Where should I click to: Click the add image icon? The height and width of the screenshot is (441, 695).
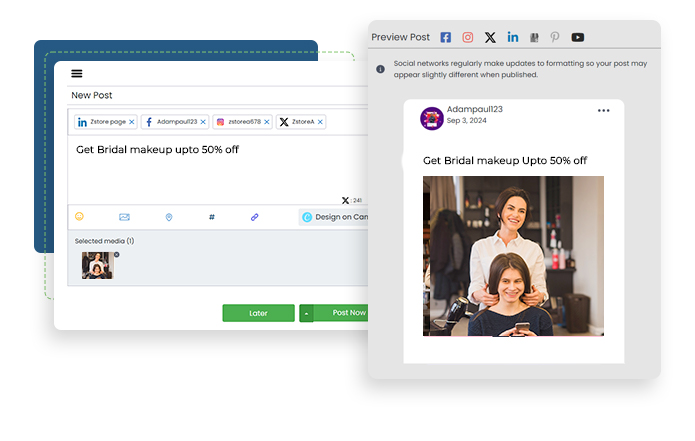pyautogui.click(x=124, y=216)
